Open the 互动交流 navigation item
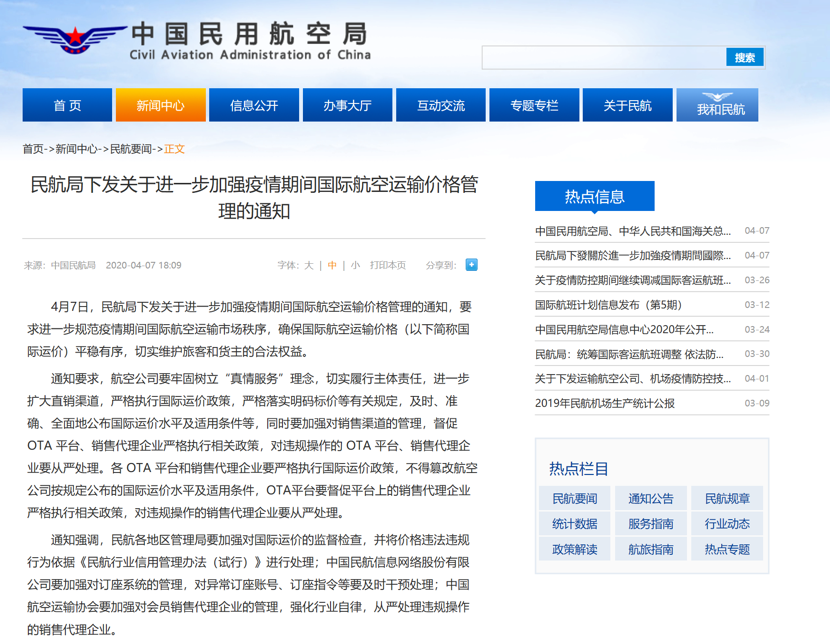The width and height of the screenshot is (830, 644). (x=441, y=105)
